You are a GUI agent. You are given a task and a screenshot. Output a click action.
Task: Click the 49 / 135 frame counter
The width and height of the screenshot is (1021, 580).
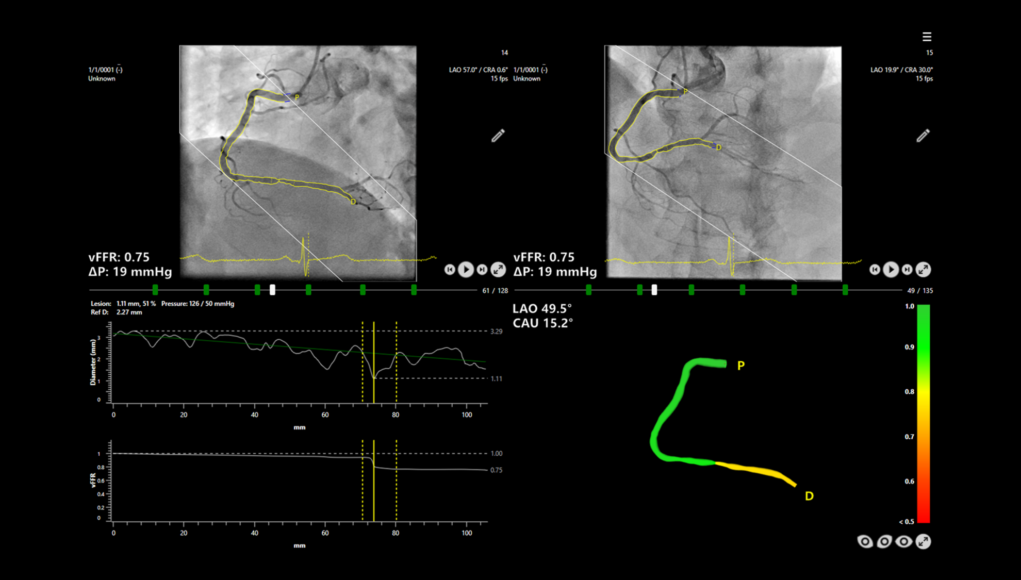pyautogui.click(x=920, y=290)
